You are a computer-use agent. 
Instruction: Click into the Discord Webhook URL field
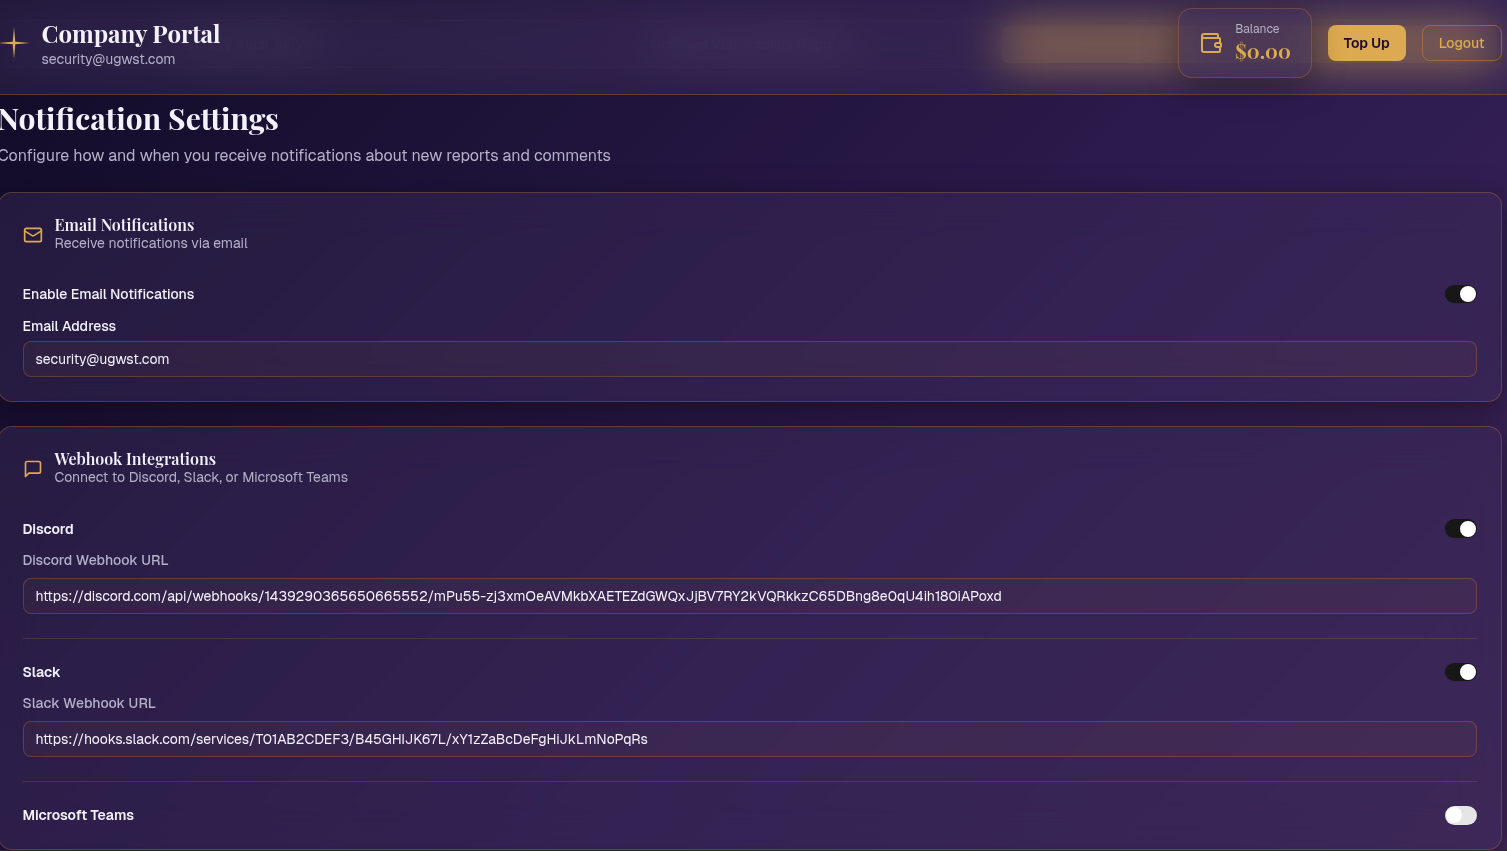click(749, 596)
